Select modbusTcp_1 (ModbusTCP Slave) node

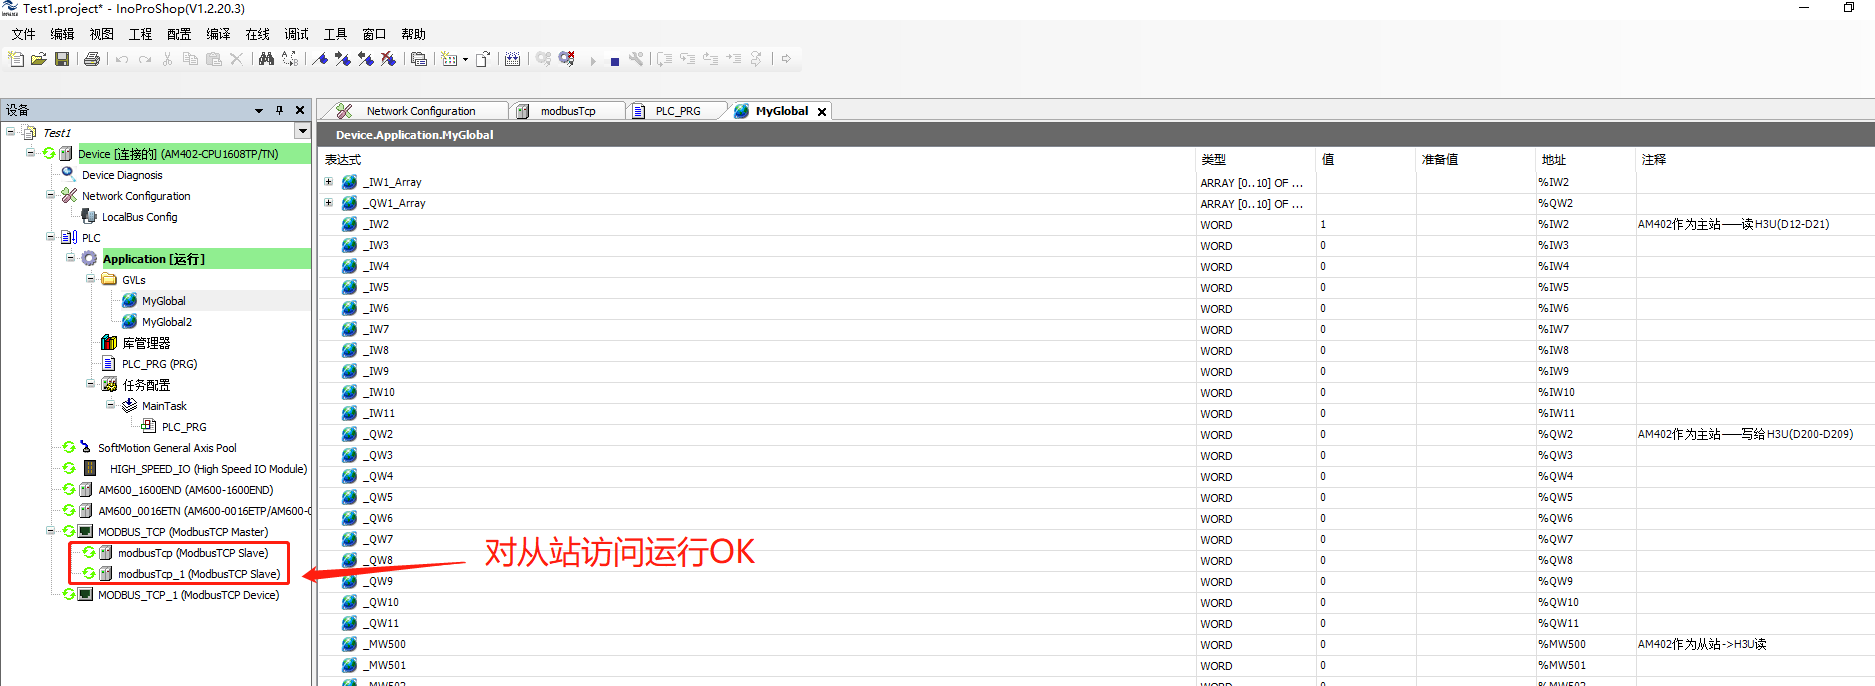pos(198,574)
